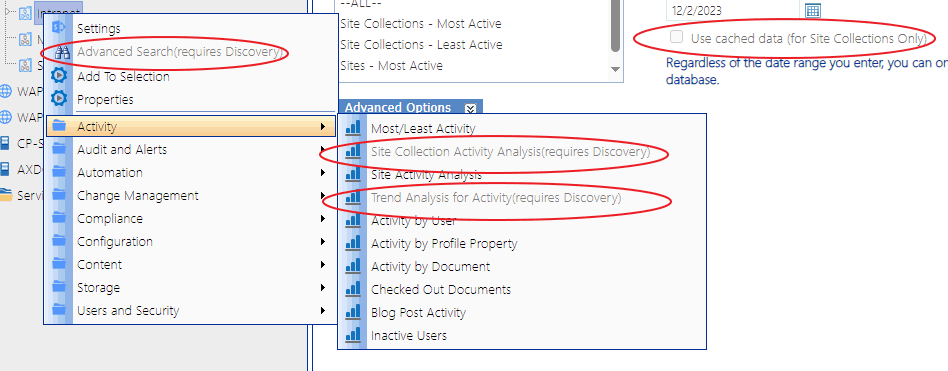948x371 pixels.
Task: Select Sites - Most Active in list
Action: tap(391, 65)
